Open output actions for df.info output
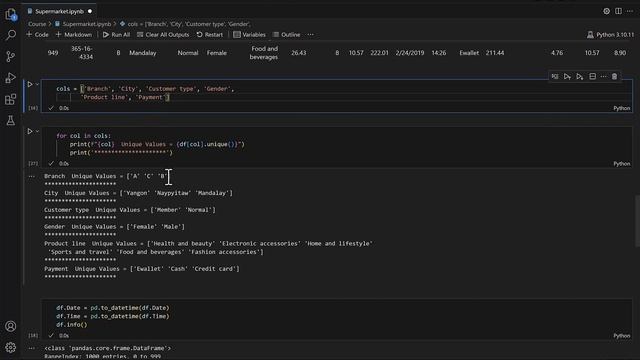 point(31,348)
